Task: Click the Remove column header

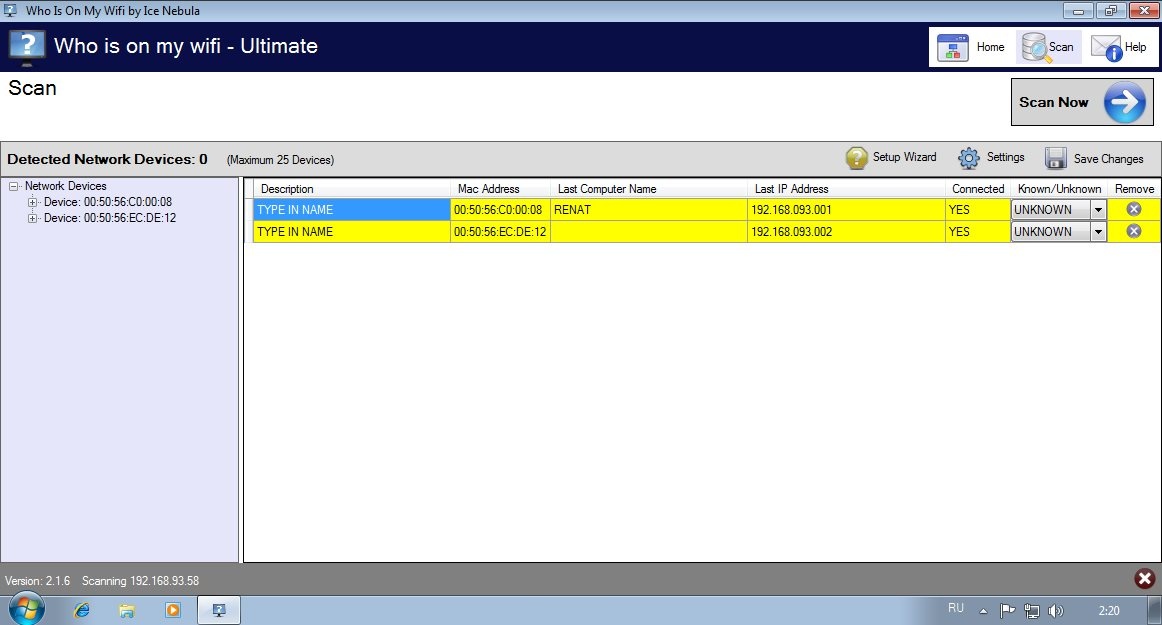Action: click(x=1134, y=188)
